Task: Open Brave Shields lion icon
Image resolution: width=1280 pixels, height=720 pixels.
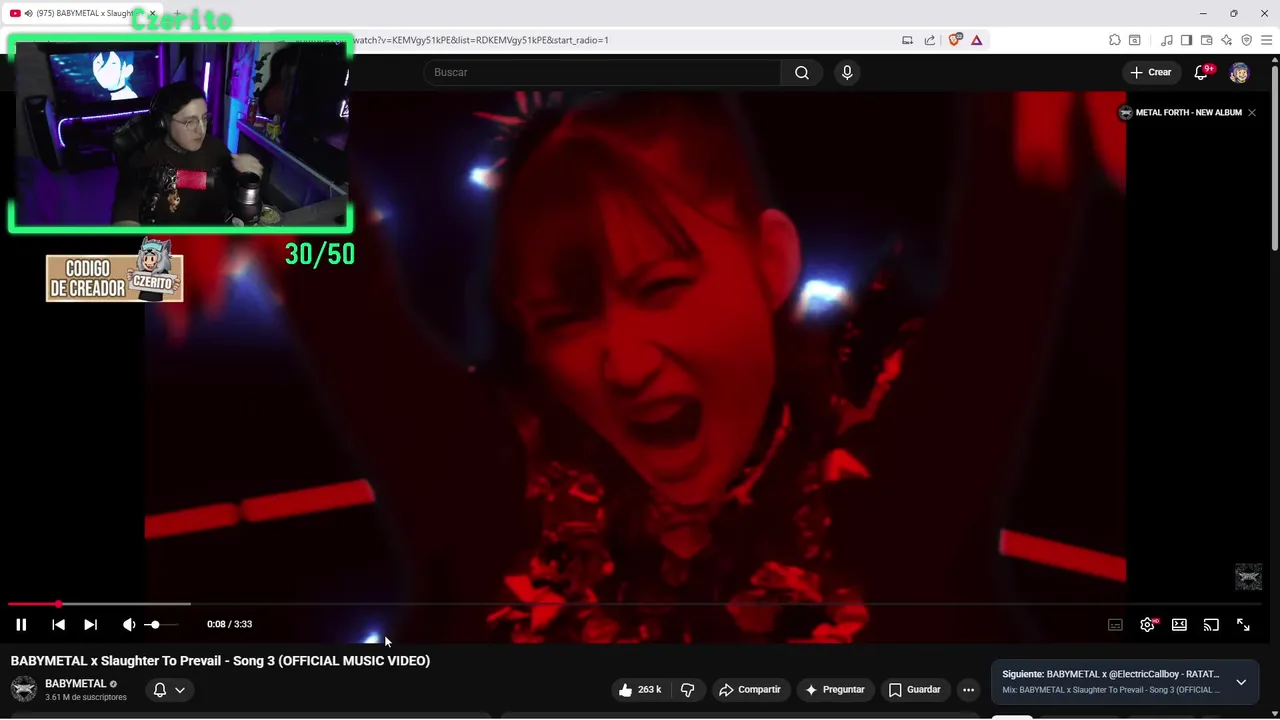Action: (954, 40)
